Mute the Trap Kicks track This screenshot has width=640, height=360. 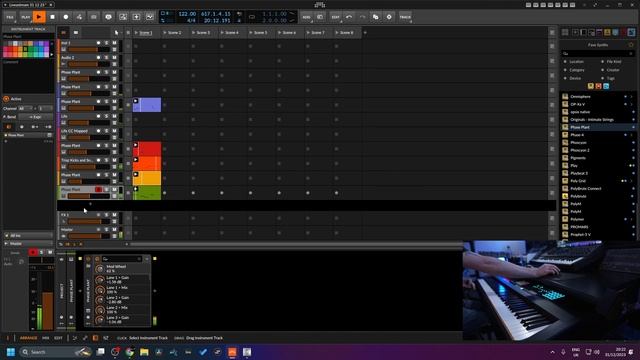coord(114,160)
